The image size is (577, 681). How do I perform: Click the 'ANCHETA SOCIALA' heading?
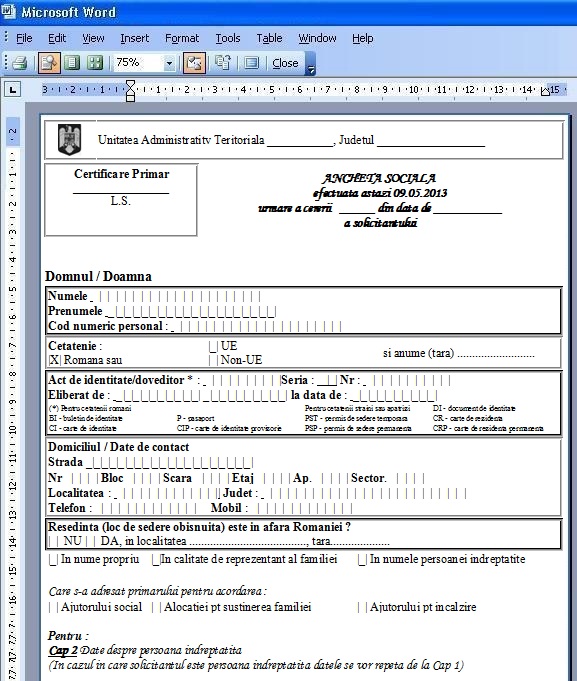point(379,178)
